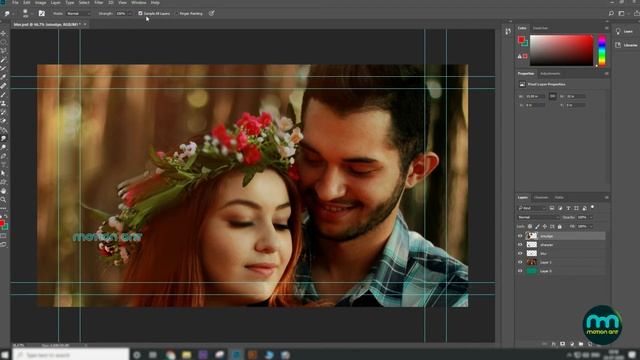Open the layer Fill dropdown
Viewport: 640px width, 360px height.
tap(591, 226)
